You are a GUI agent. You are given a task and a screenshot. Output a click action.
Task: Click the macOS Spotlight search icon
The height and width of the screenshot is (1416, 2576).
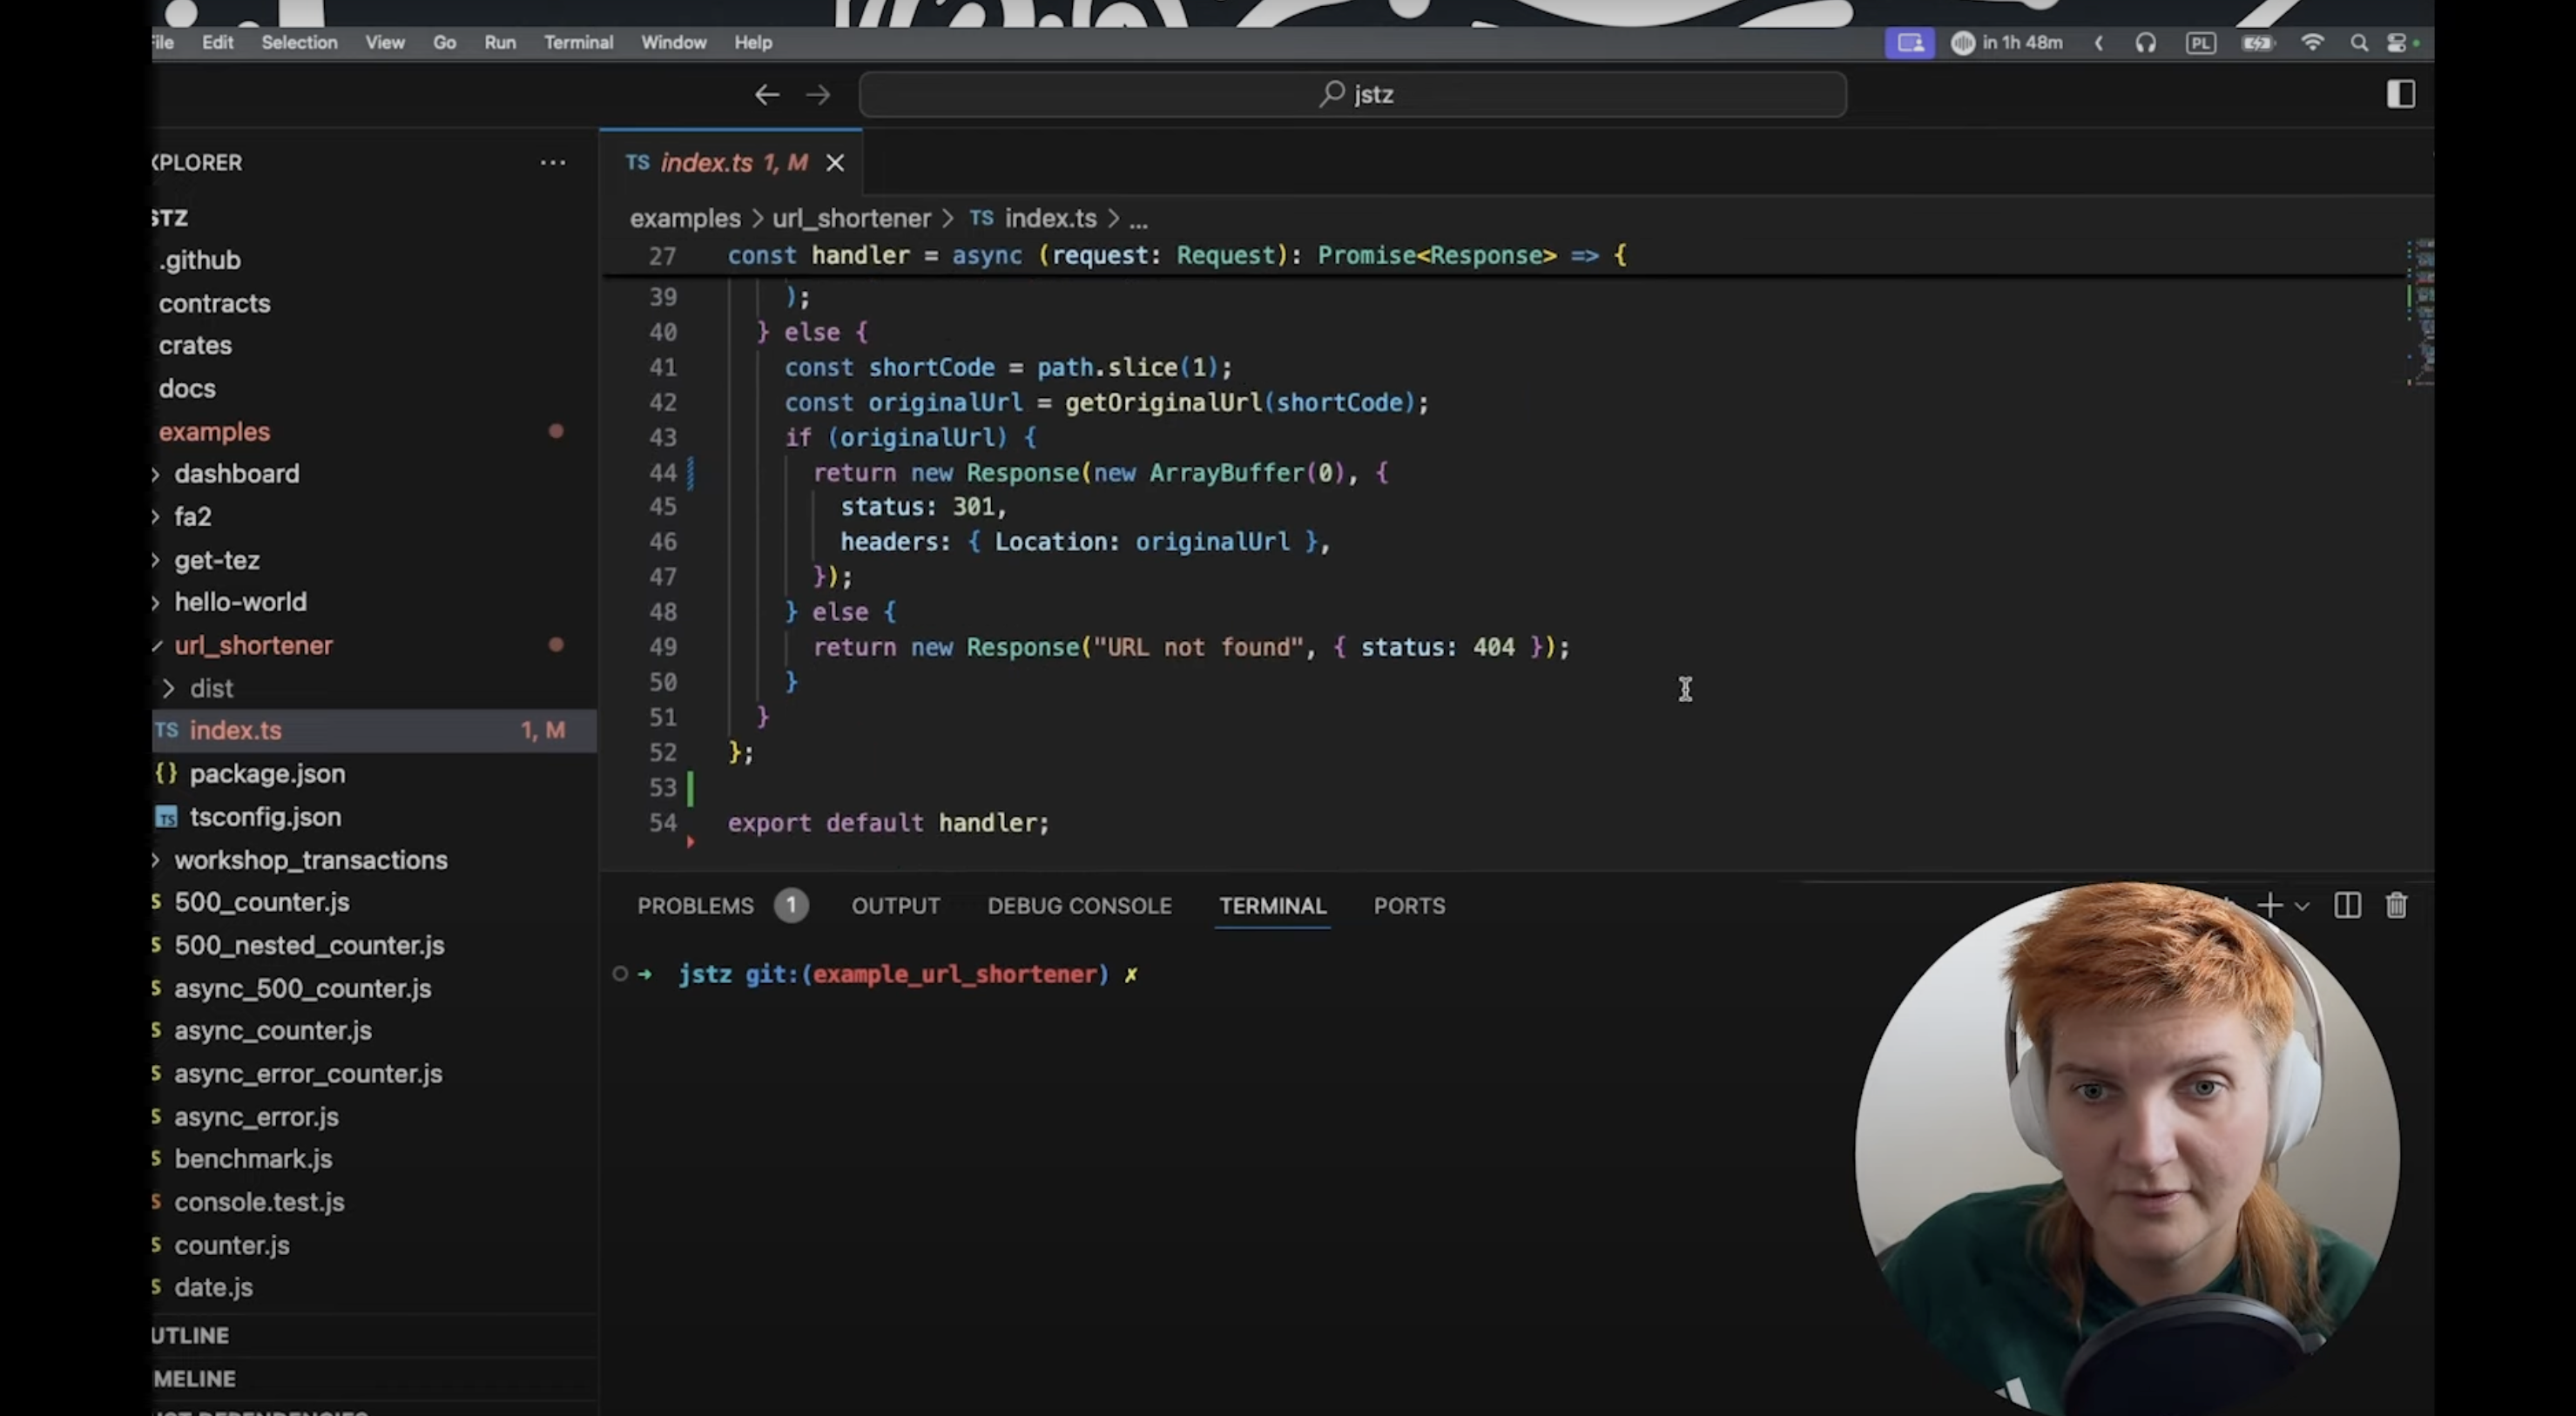pos(2359,43)
